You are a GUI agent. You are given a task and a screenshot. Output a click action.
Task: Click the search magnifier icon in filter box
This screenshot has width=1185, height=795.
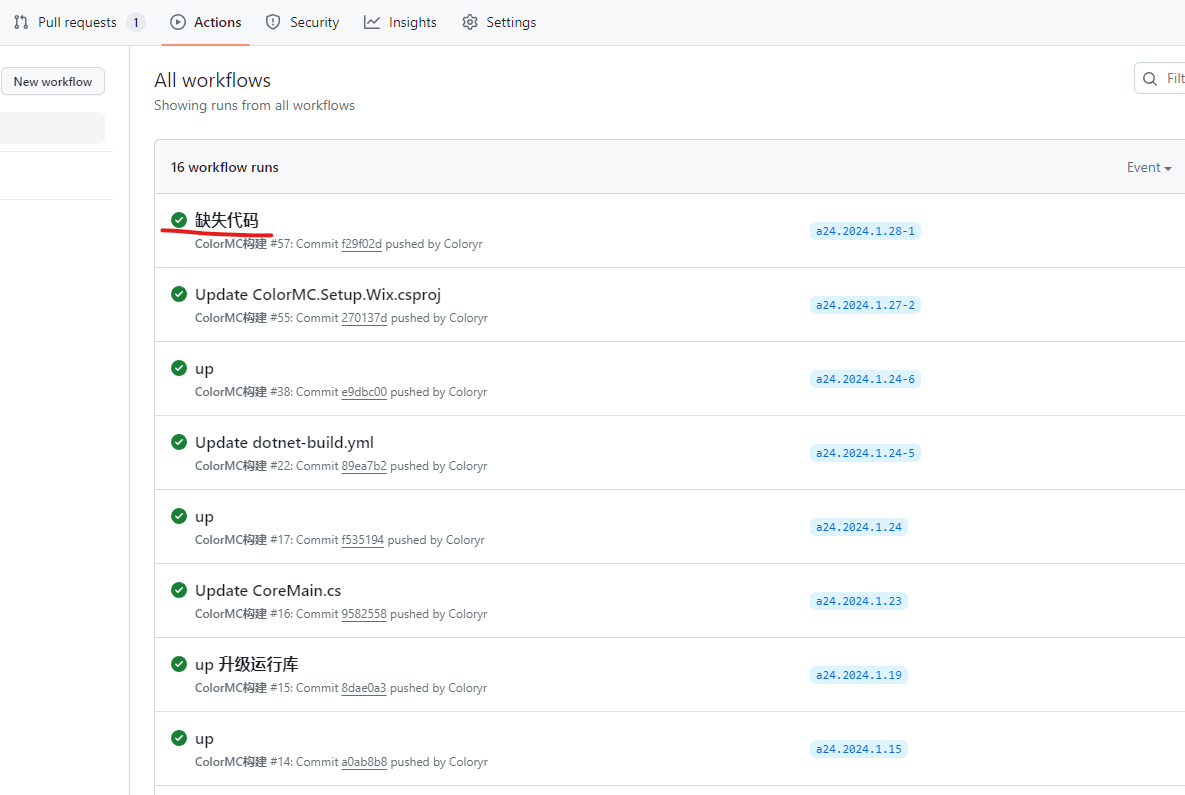coord(1151,78)
